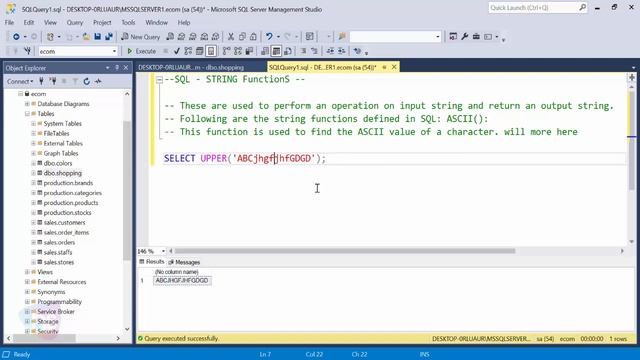This screenshot has width=640, height=360.
Task: Open the Tools menu
Action: coord(128,22)
